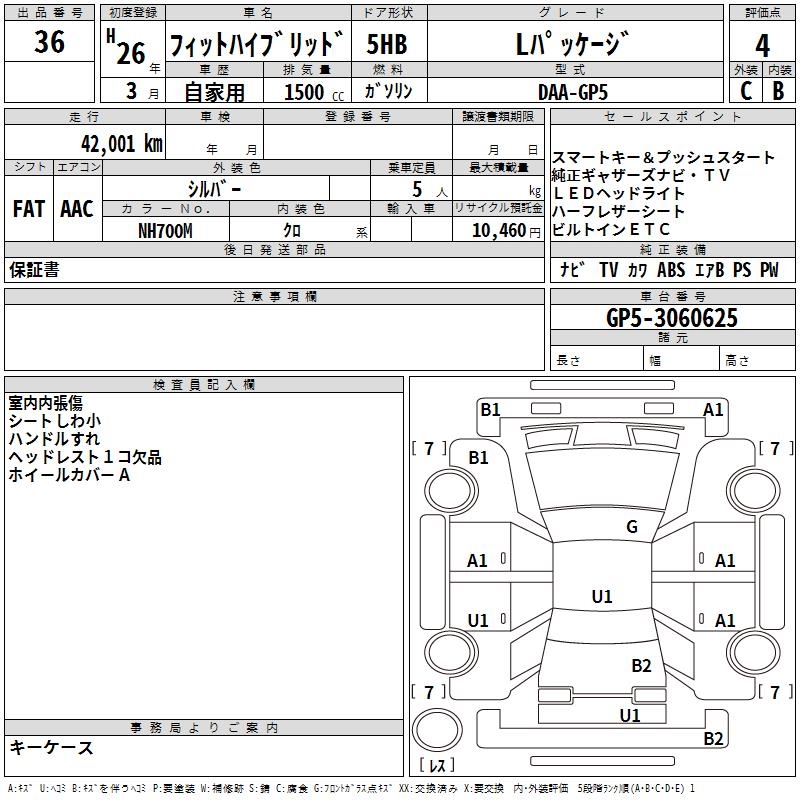Screen dimensions: 800x800
Task: Click the front-left wheel circle in diagram
Action: (451, 491)
